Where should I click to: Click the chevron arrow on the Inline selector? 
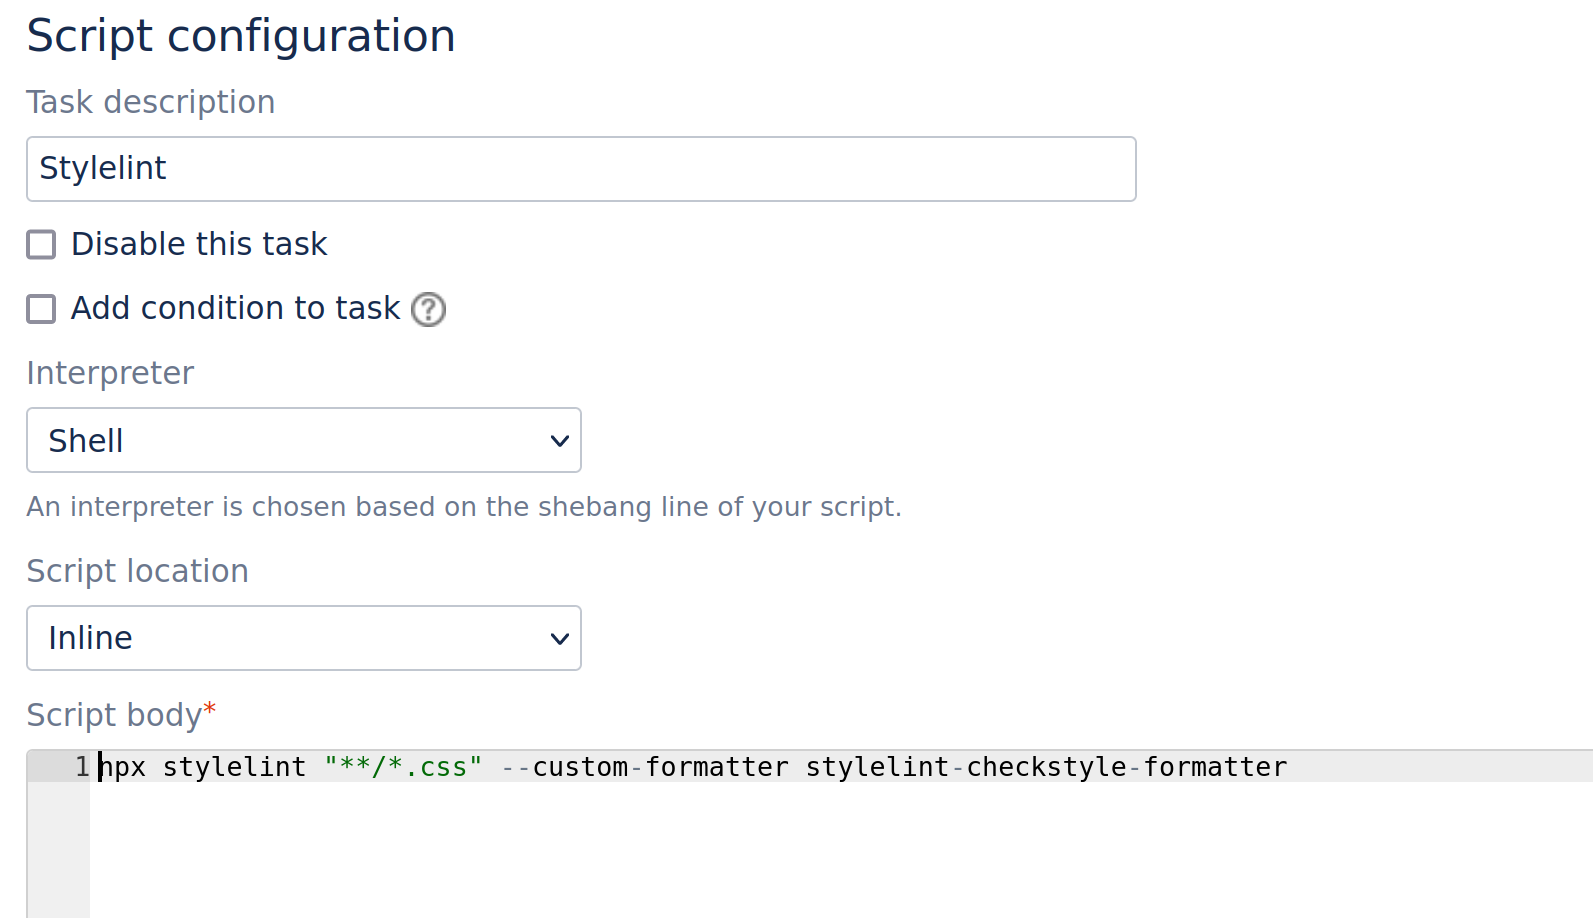click(x=559, y=639)
